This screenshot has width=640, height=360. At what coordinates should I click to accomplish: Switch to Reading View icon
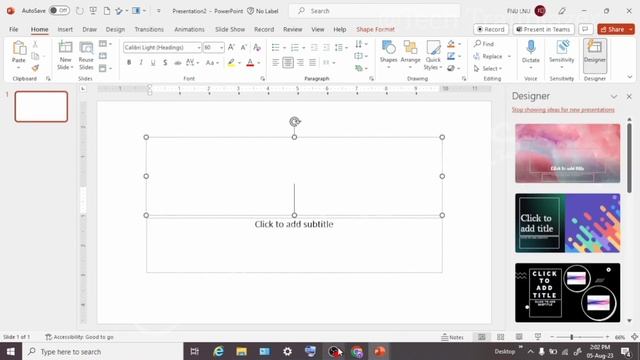tap(519, 337)
